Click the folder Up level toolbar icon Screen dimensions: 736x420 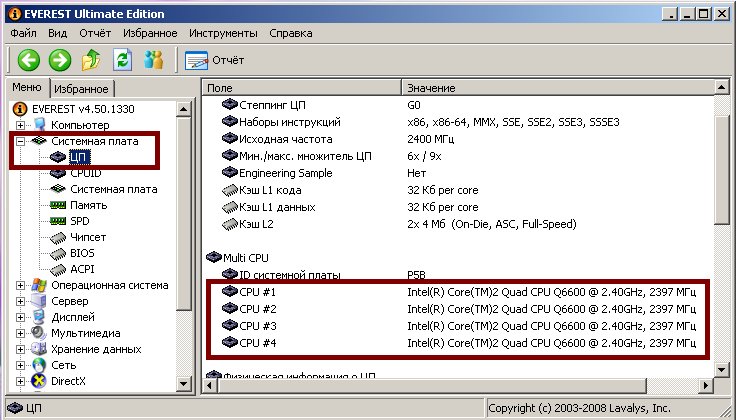[x=91, y=60]
